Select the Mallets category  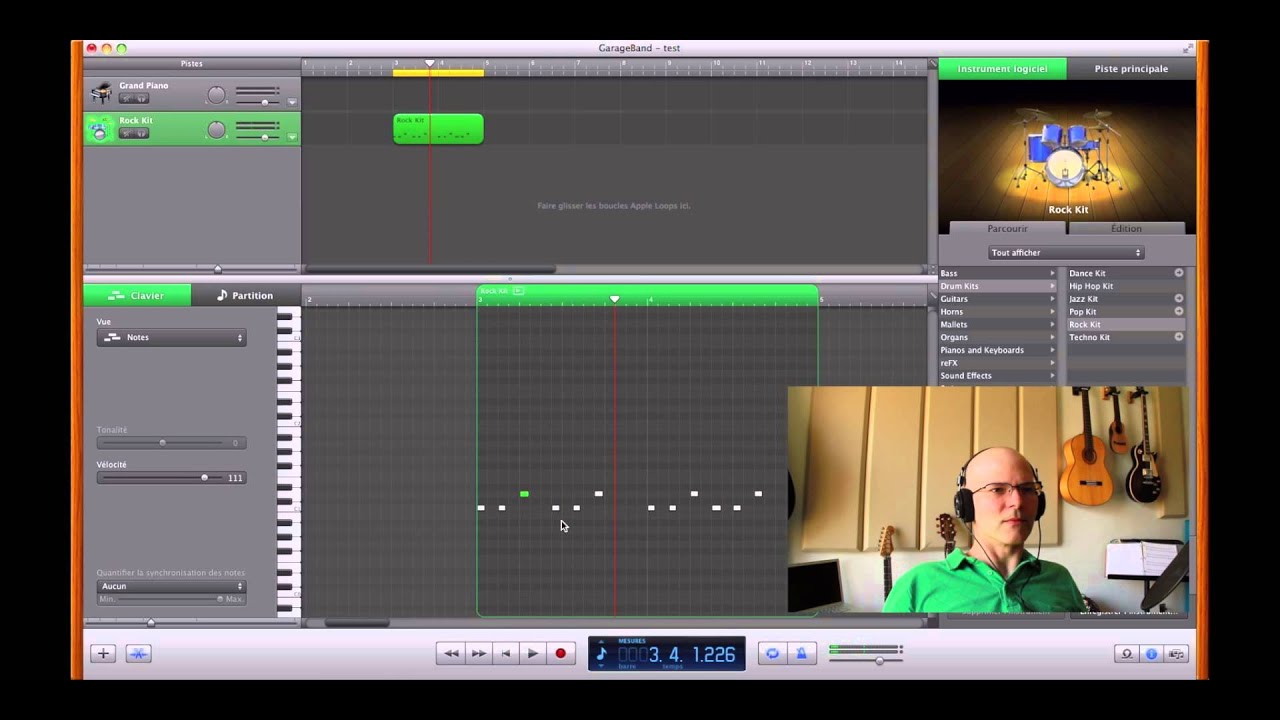(x=997, y=325)
